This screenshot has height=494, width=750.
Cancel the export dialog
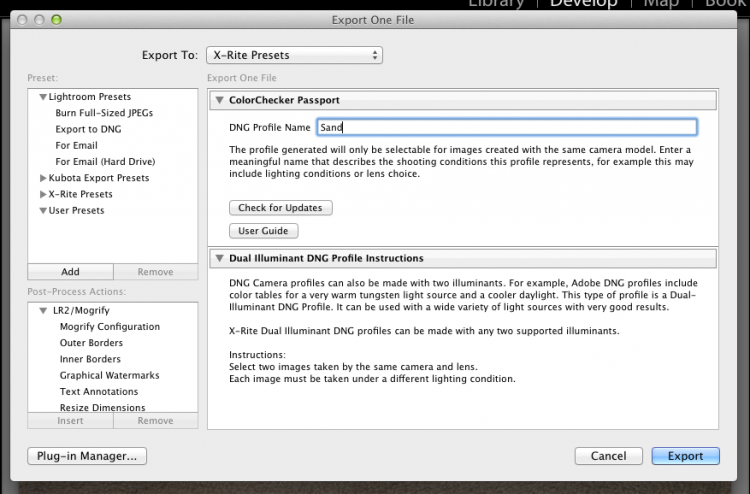tap(608, 456)
